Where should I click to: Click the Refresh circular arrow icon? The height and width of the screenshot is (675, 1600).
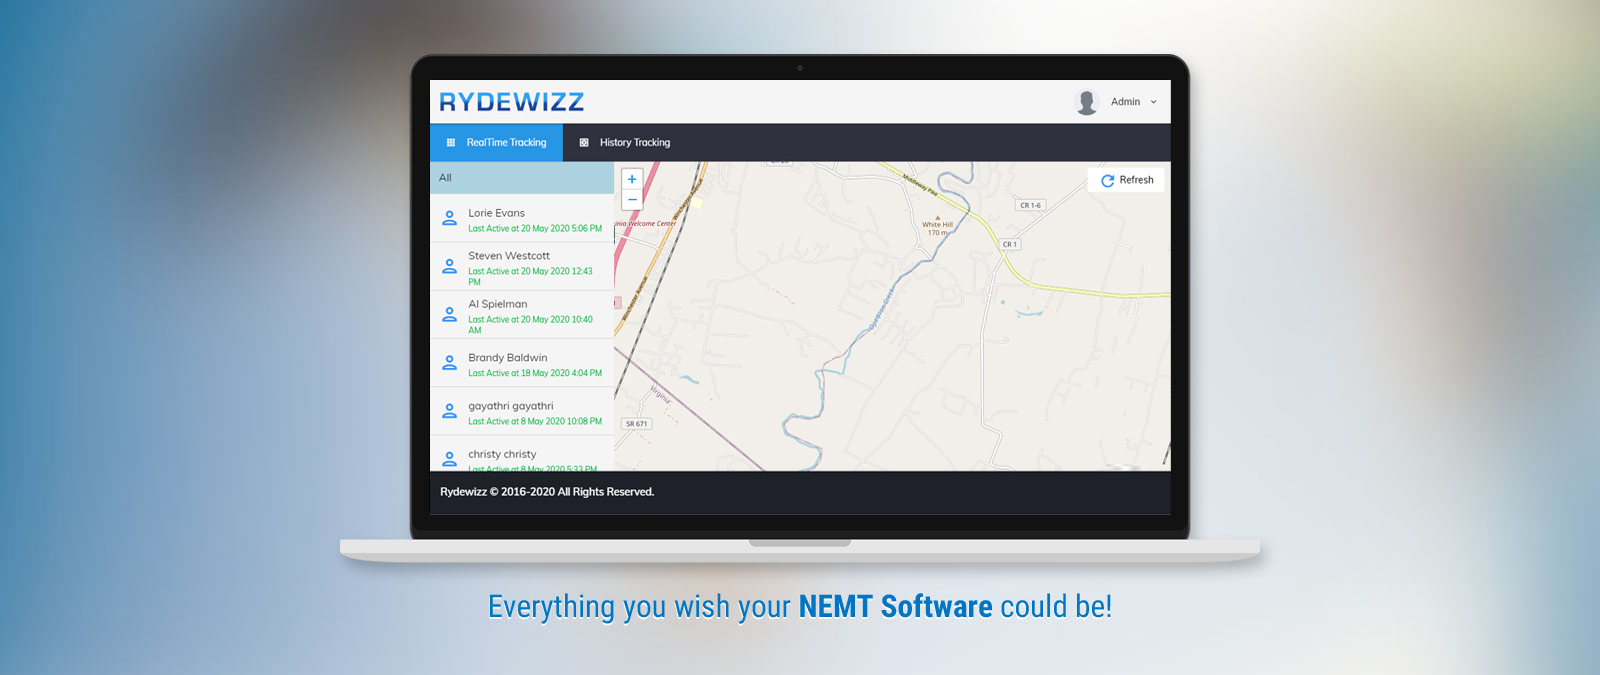[1107, 181]
